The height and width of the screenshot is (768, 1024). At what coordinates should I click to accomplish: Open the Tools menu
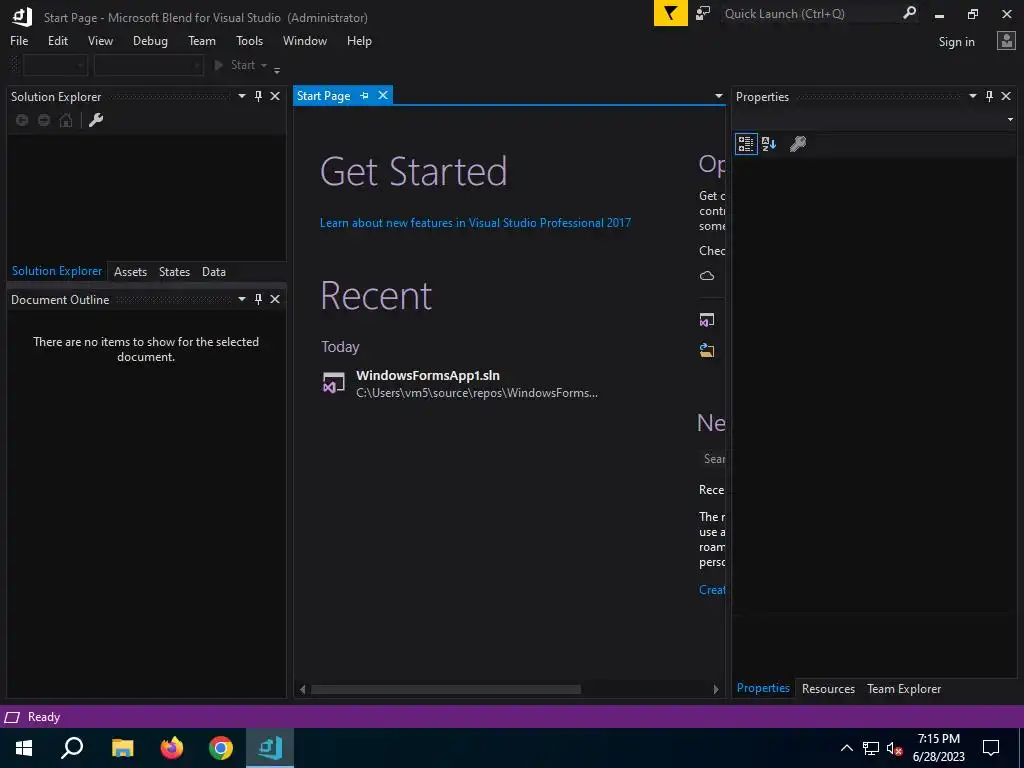point(249,40)
